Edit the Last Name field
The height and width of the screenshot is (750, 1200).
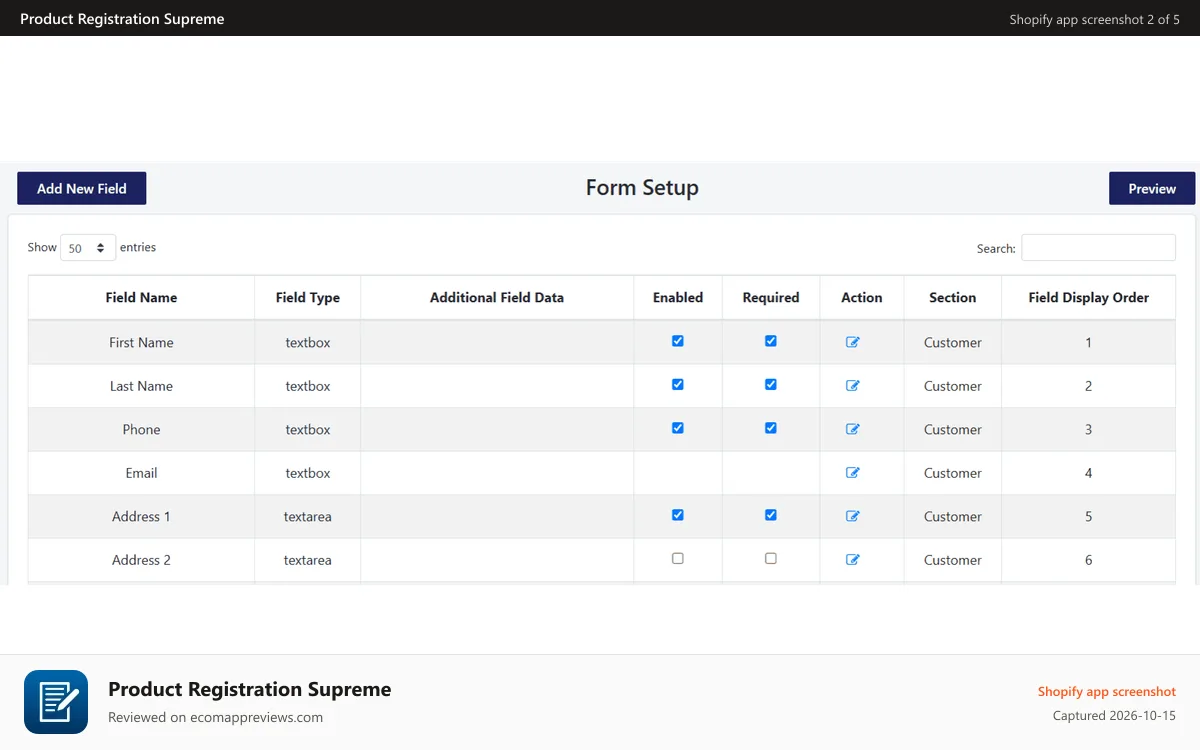[853, 385]
